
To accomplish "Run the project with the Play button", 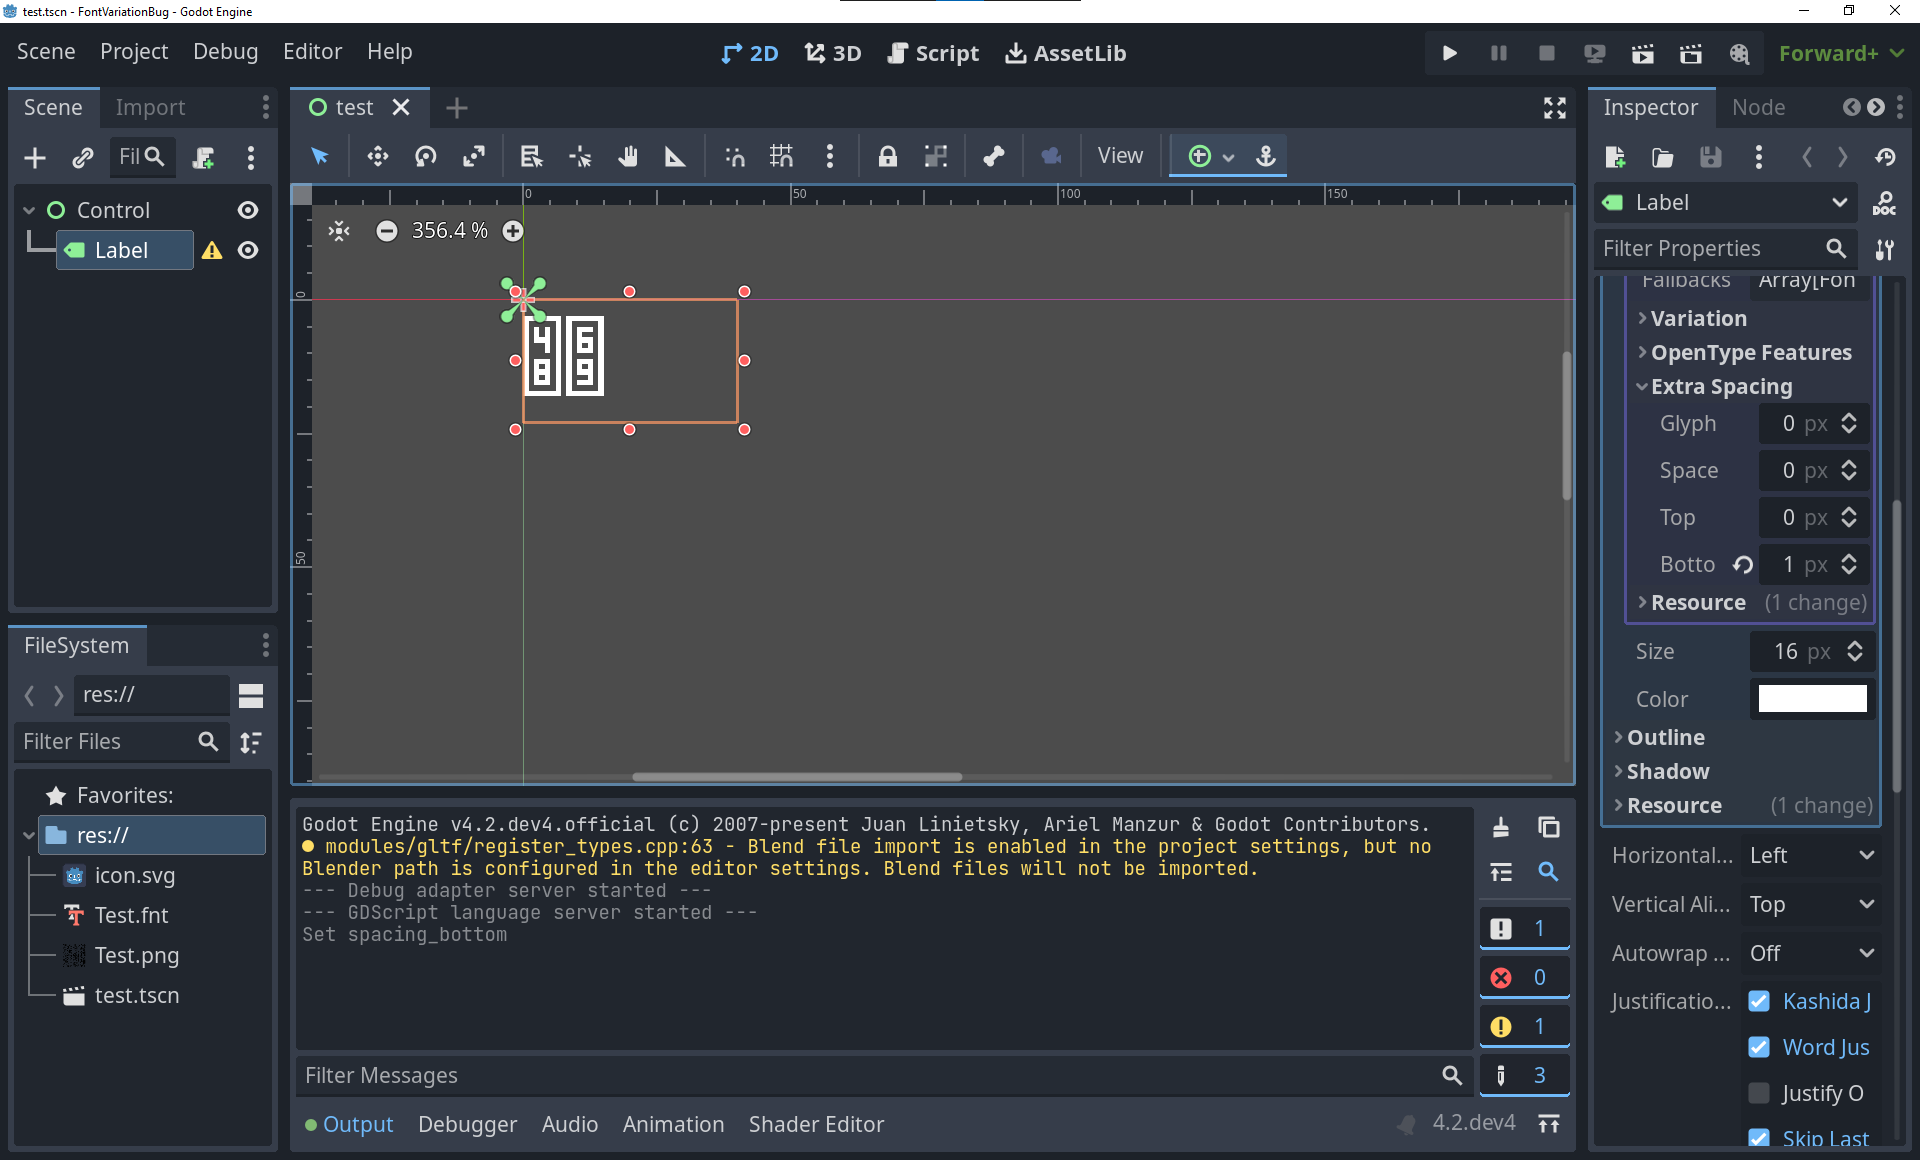I will pyautogui.click(x=1449, y=53).
